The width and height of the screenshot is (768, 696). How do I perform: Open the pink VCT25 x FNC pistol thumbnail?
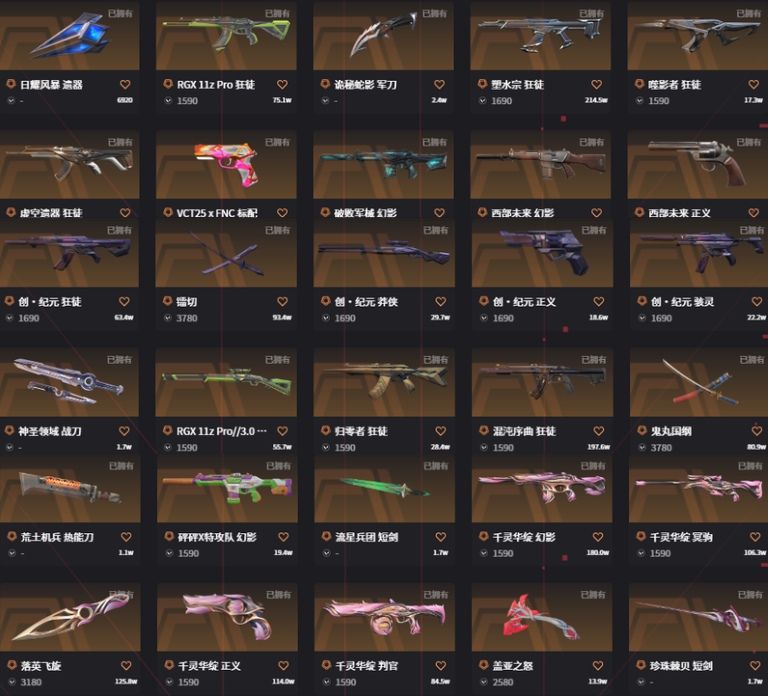coord(226,164)
